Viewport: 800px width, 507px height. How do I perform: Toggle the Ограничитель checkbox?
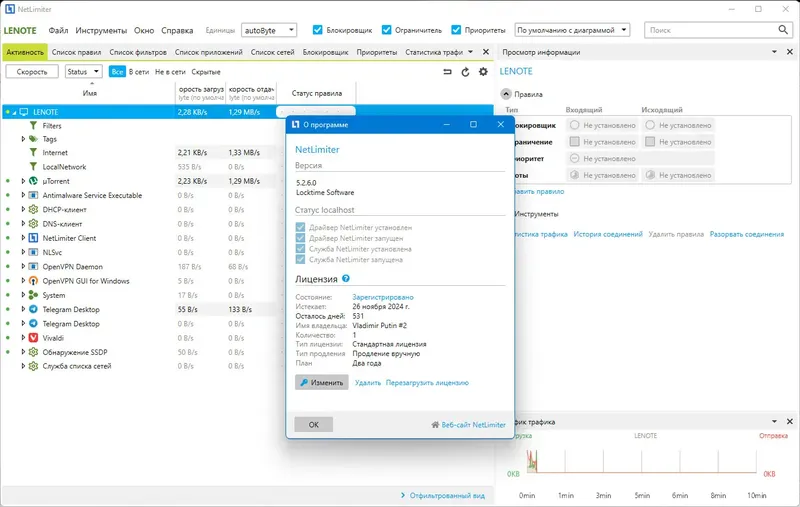point(386,30)
